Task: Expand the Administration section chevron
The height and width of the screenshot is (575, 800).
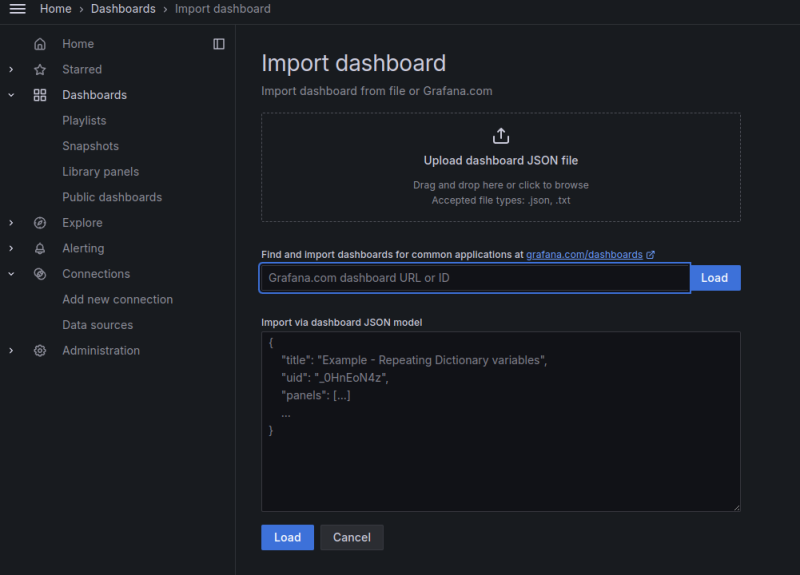Action: click(11, 351)
